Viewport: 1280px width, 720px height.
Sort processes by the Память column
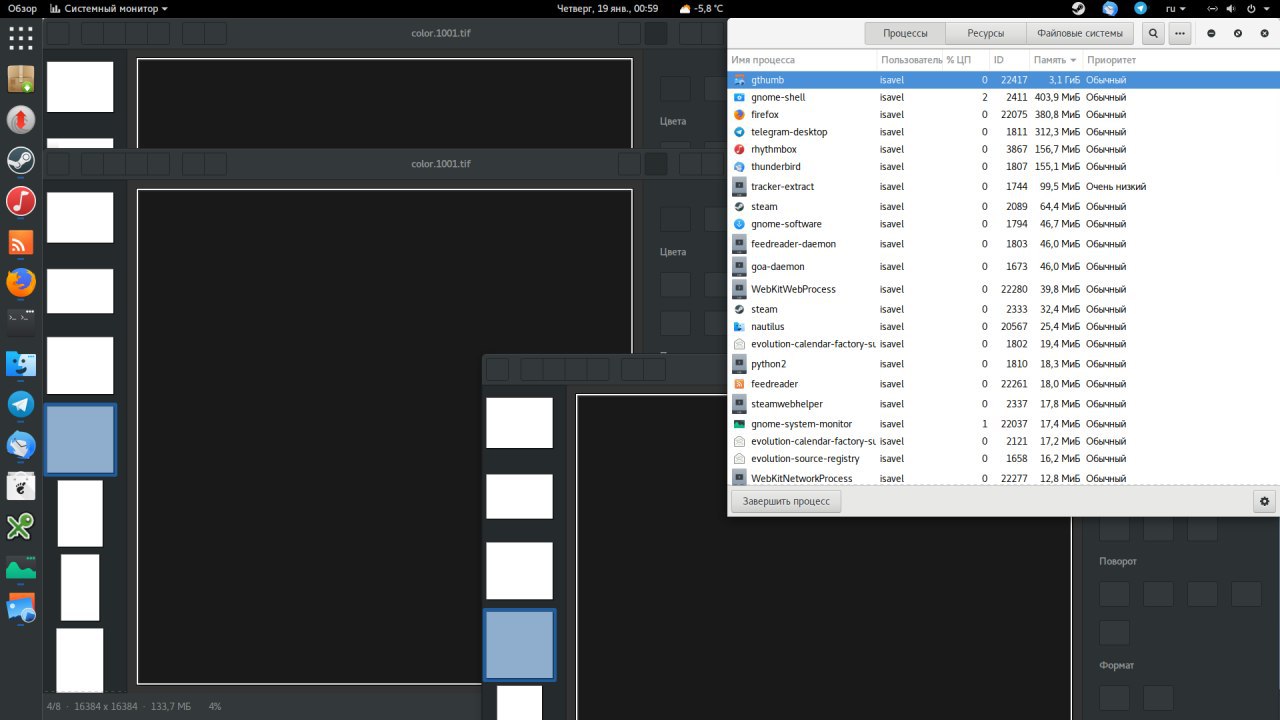coord(1055,60)
